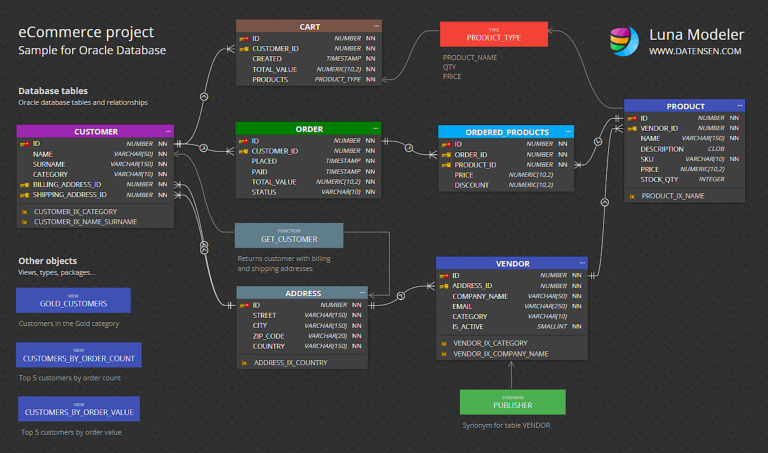The height and width of the screenshot is (453, 768).
Task: Click foreign key icon beside BILLING_ADDRESS_ID
Action: pyautogui.click(x=24, y=185)
